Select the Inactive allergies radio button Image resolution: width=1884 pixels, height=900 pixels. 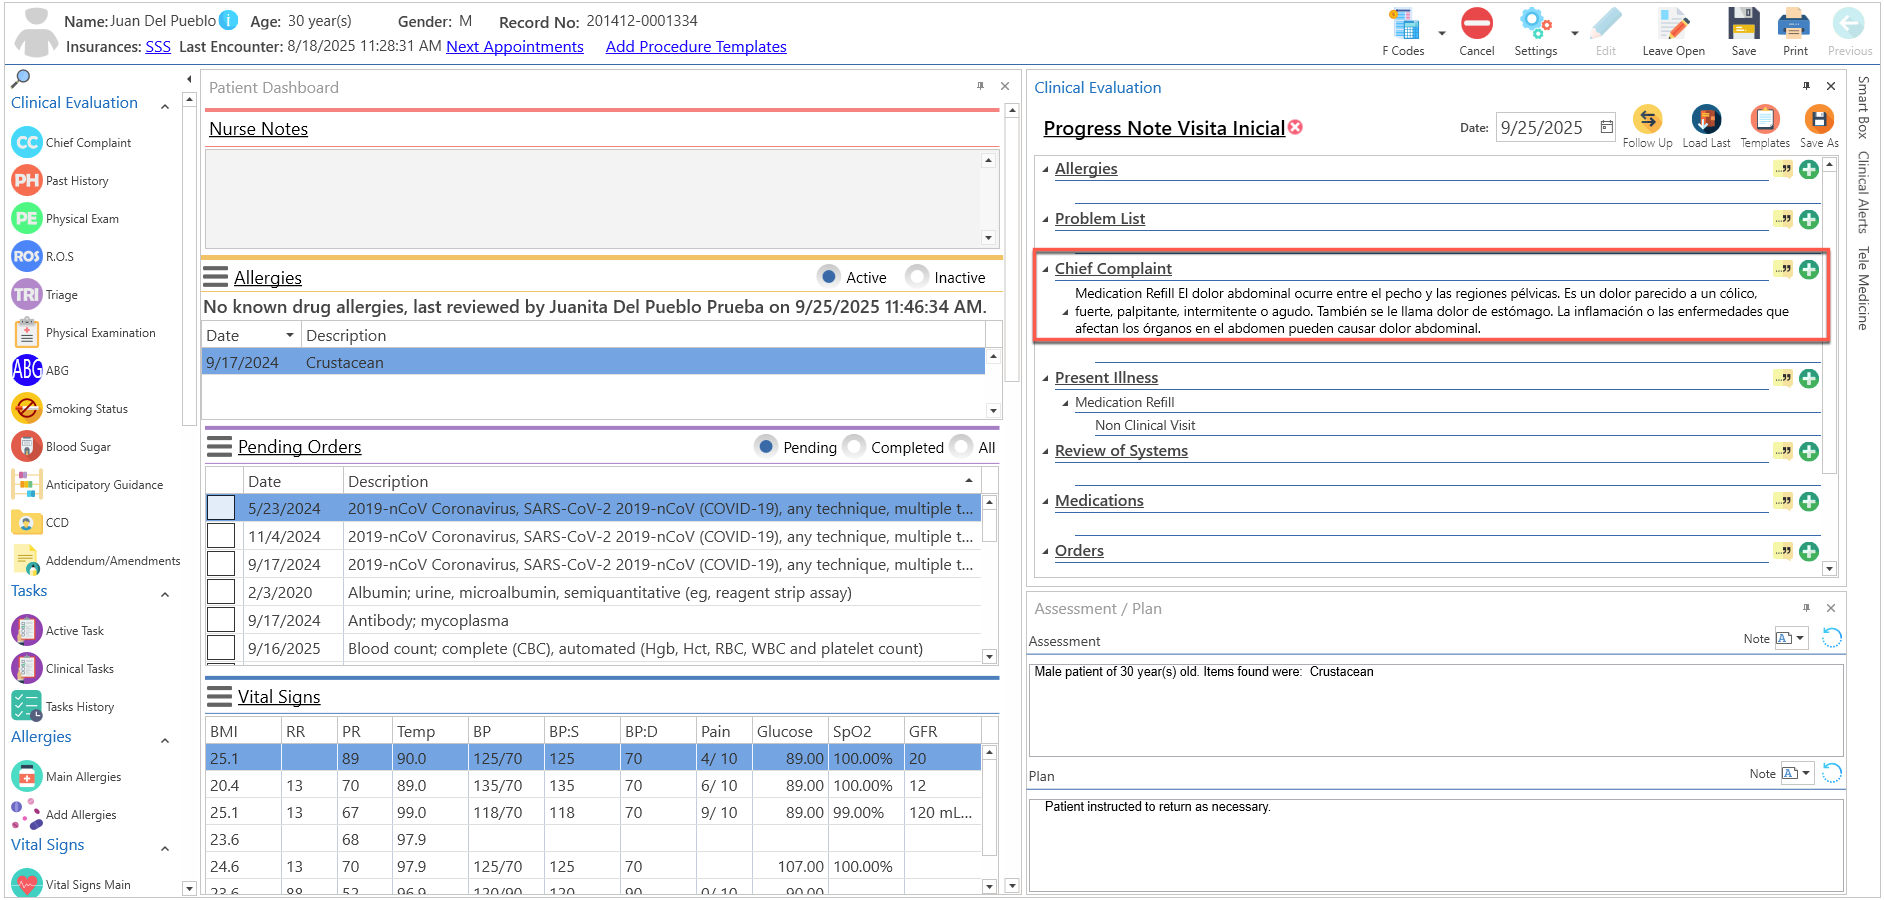pyautogui.click(x=917, y=276)
